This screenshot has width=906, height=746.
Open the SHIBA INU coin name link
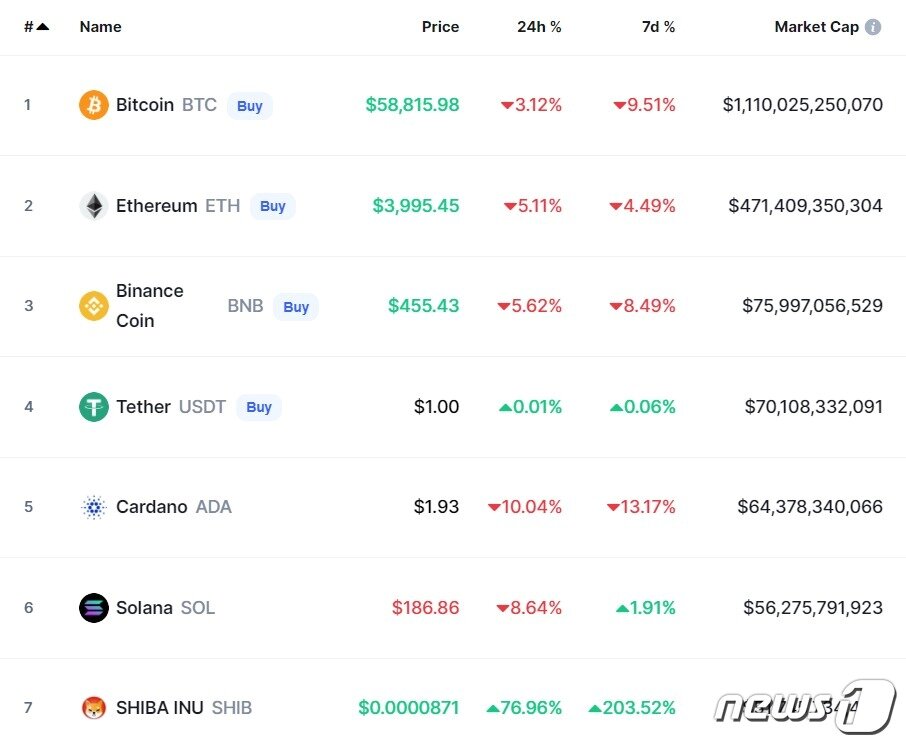pos(159,708)
